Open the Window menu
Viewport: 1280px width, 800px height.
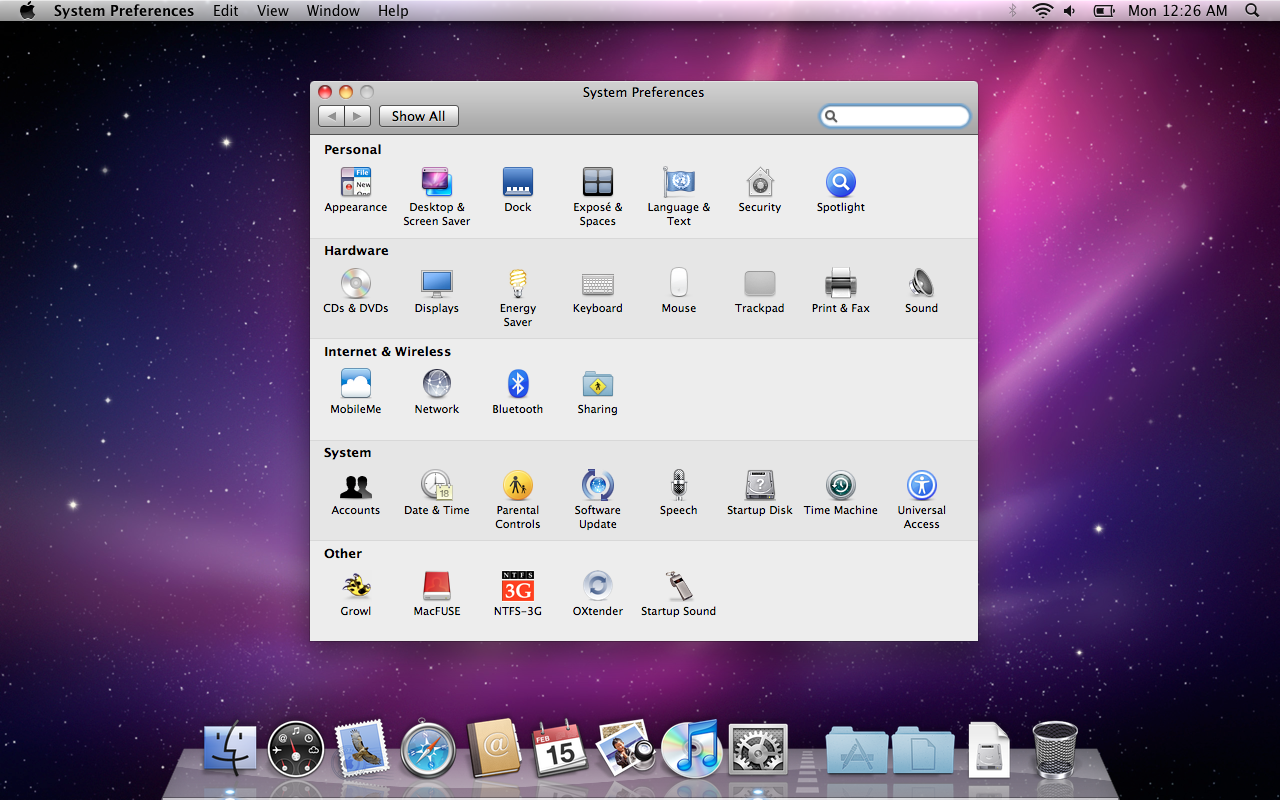333,11
